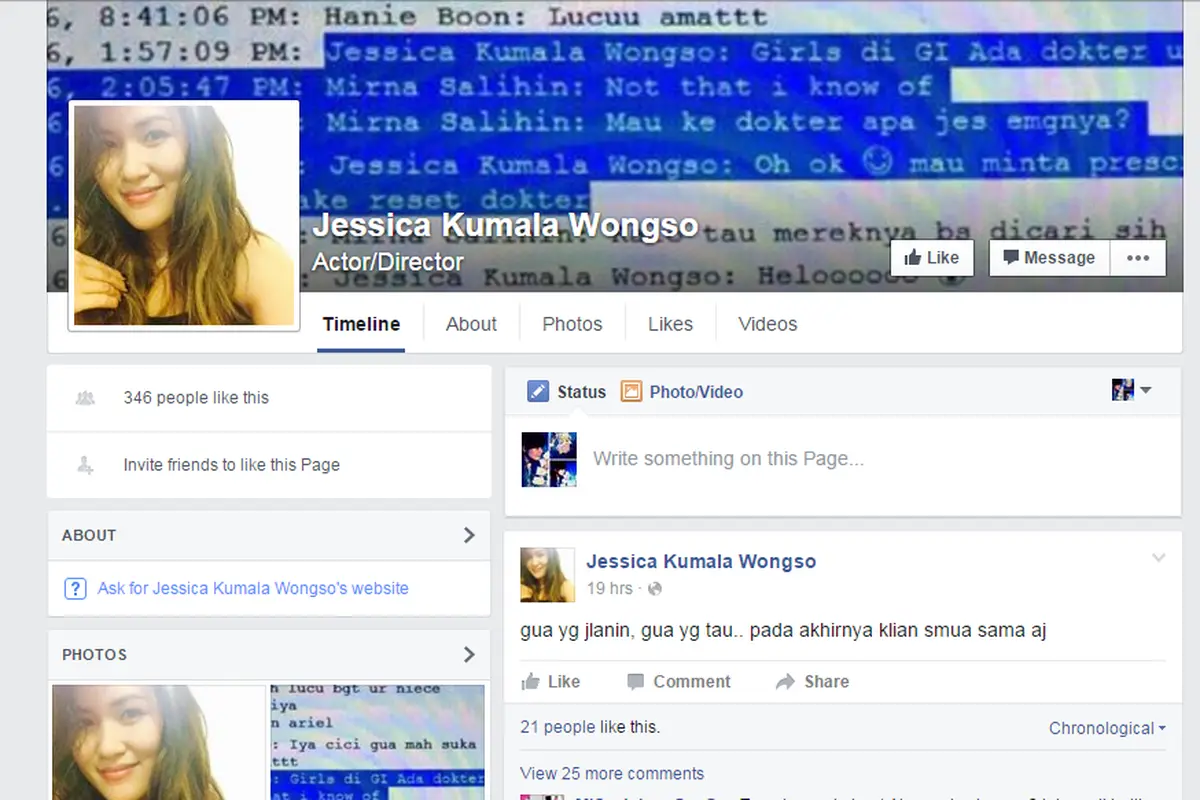This screenshot has width=1200, height=800.
Task: Open the Videos tab
Action: coord(768,324)
